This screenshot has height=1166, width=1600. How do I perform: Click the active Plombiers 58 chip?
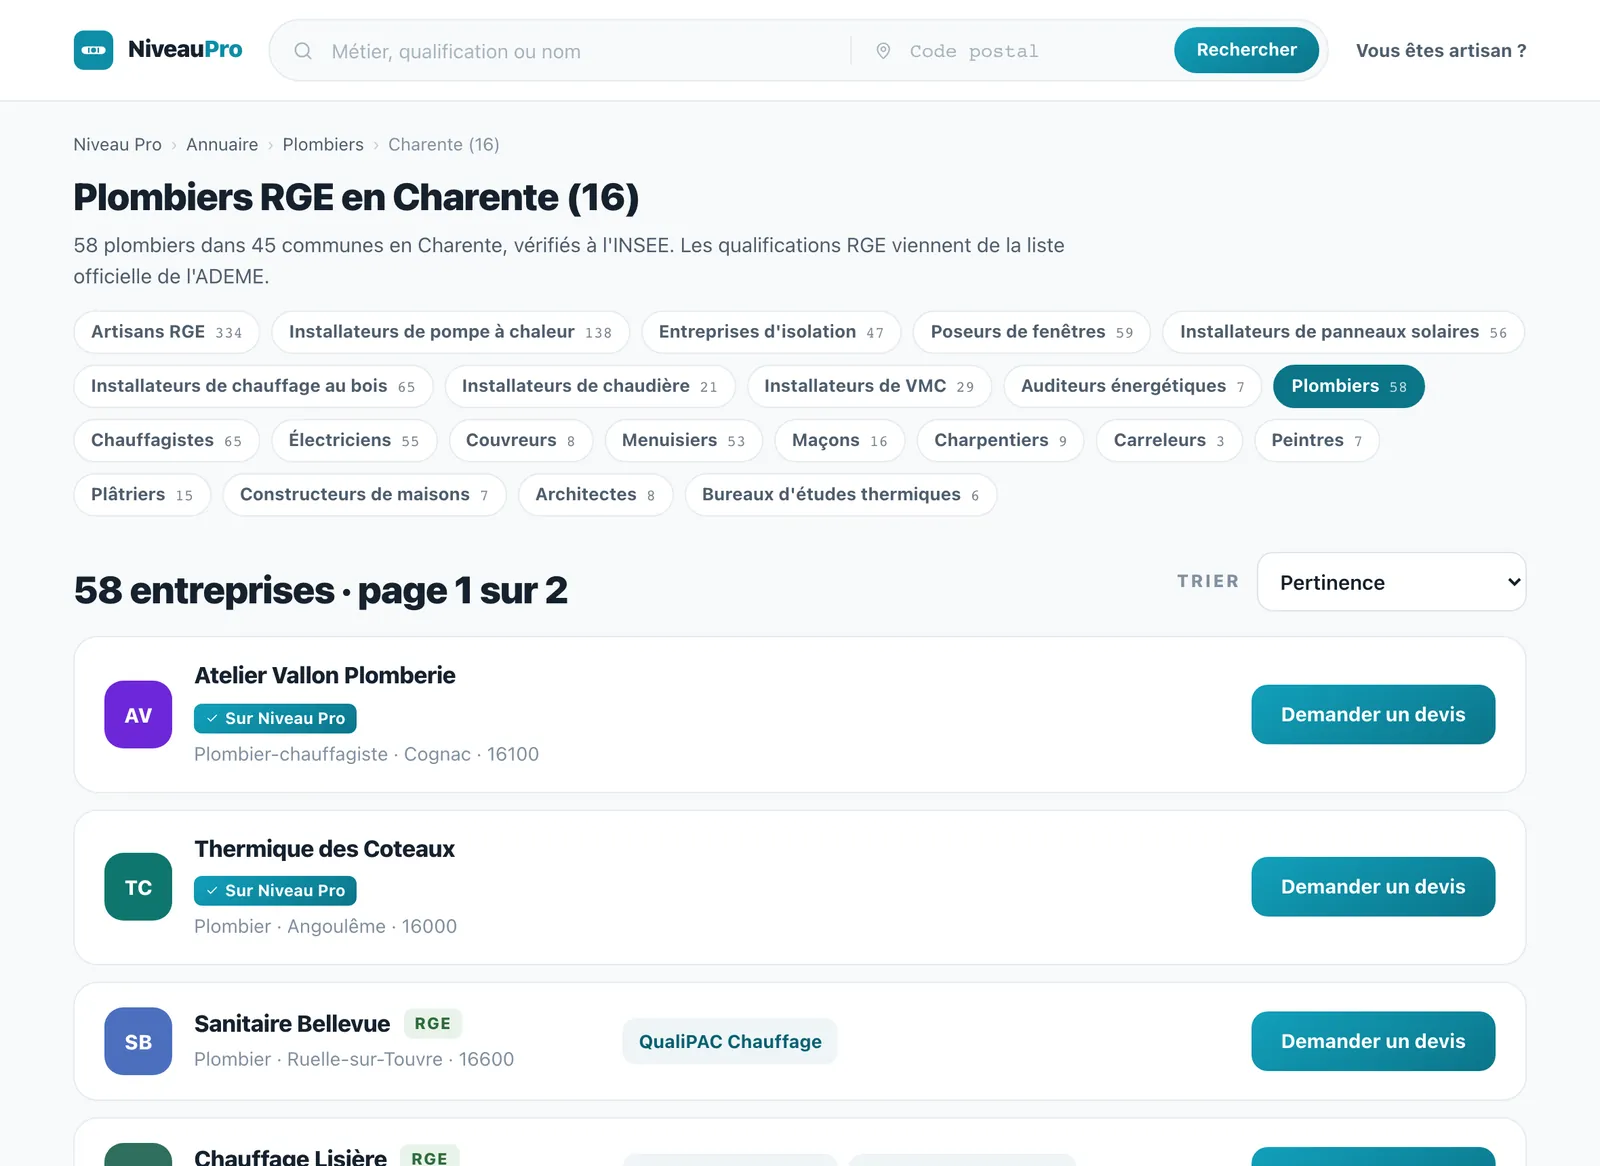point(1348,386)
